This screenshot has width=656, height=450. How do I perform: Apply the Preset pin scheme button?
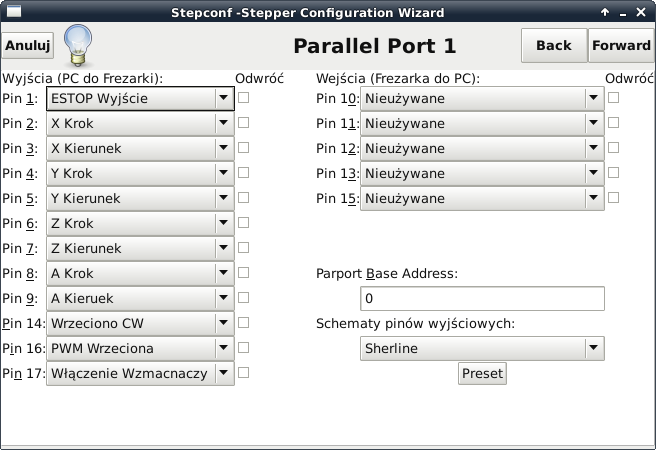click(x=482, y=373)
